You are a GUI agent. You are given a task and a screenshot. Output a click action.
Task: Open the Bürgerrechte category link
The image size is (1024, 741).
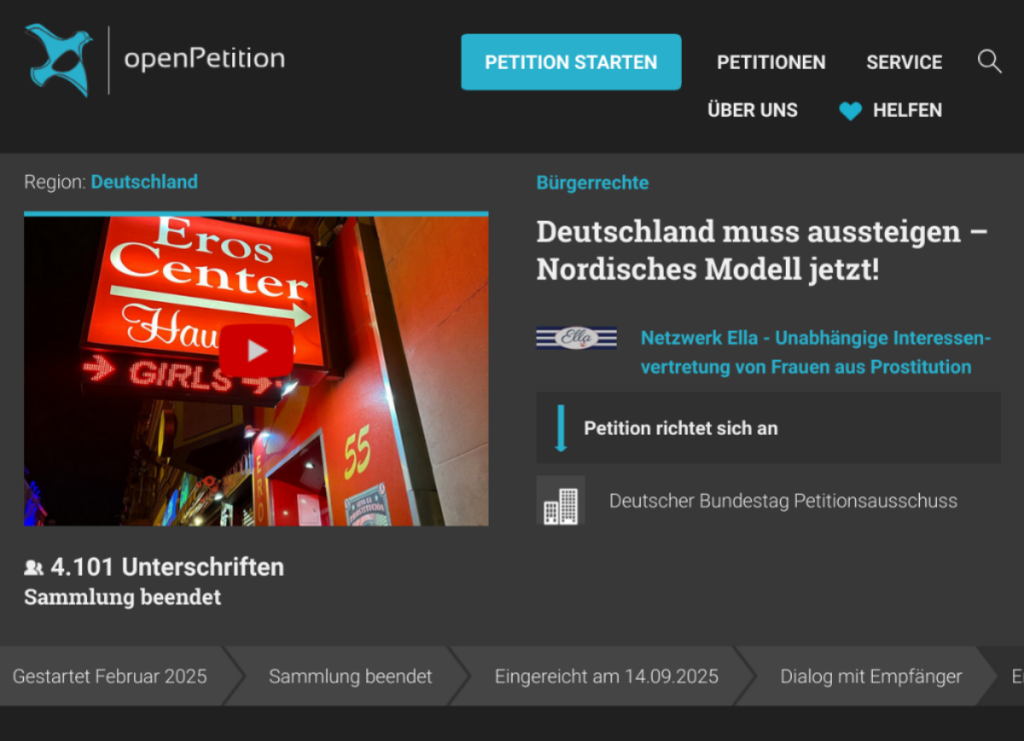tap(592, 183)
